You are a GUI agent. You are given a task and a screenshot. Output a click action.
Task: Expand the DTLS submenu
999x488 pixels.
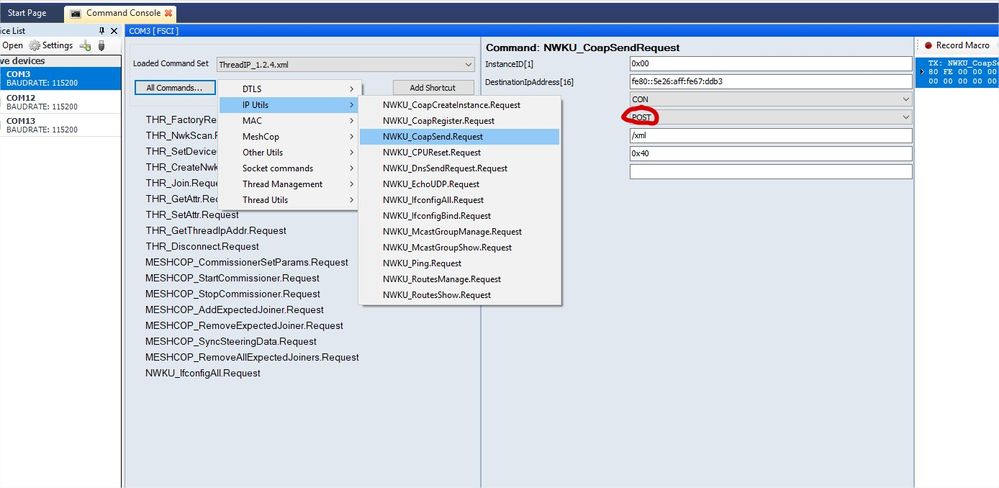click(x=290, y=89)
